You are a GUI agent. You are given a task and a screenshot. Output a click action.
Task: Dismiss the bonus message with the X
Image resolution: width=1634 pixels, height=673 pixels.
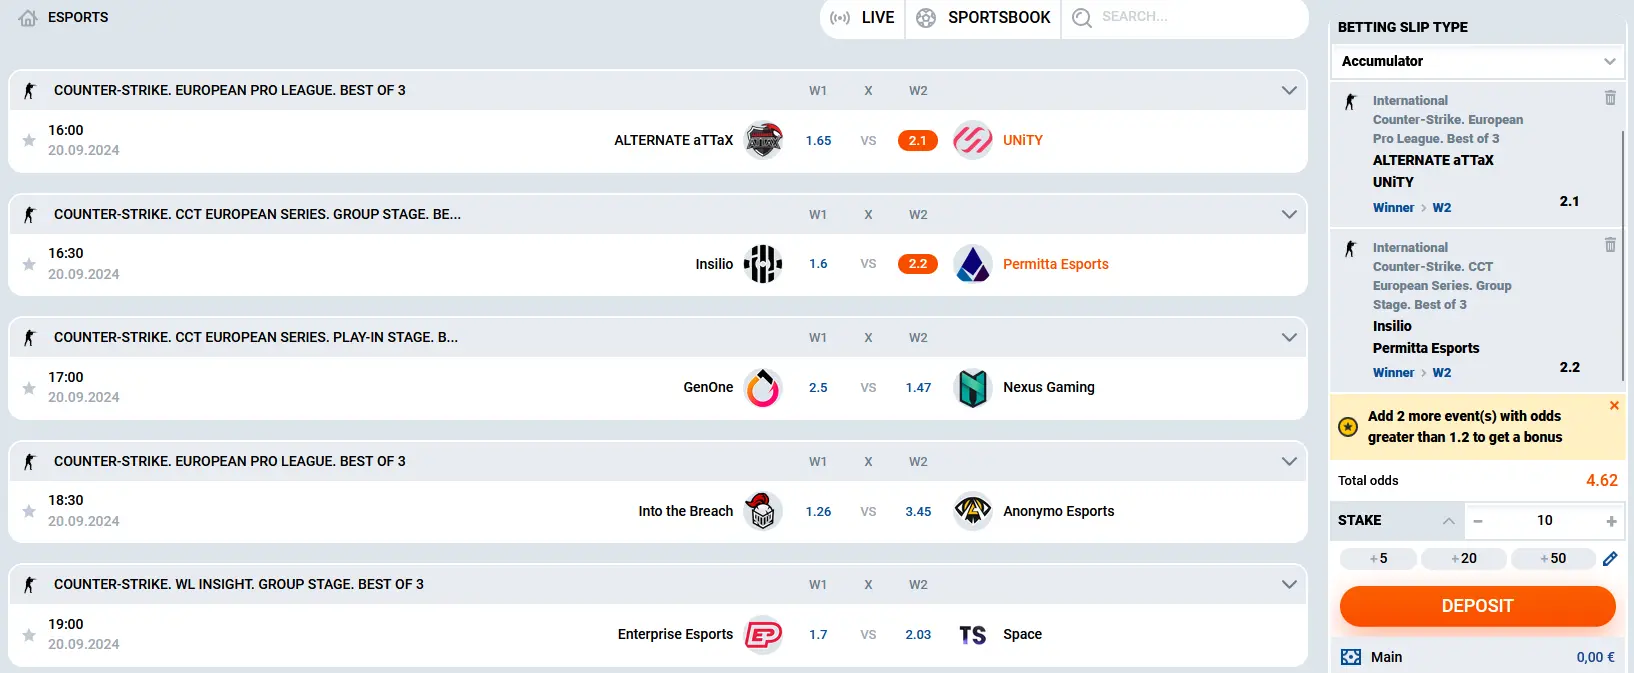tap(1614, 405)
